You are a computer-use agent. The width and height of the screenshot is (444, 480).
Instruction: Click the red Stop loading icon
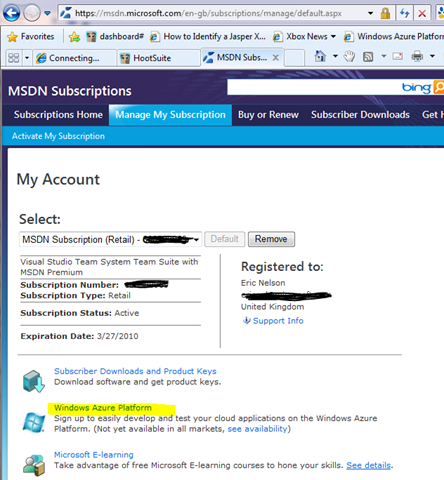(422, 13)
